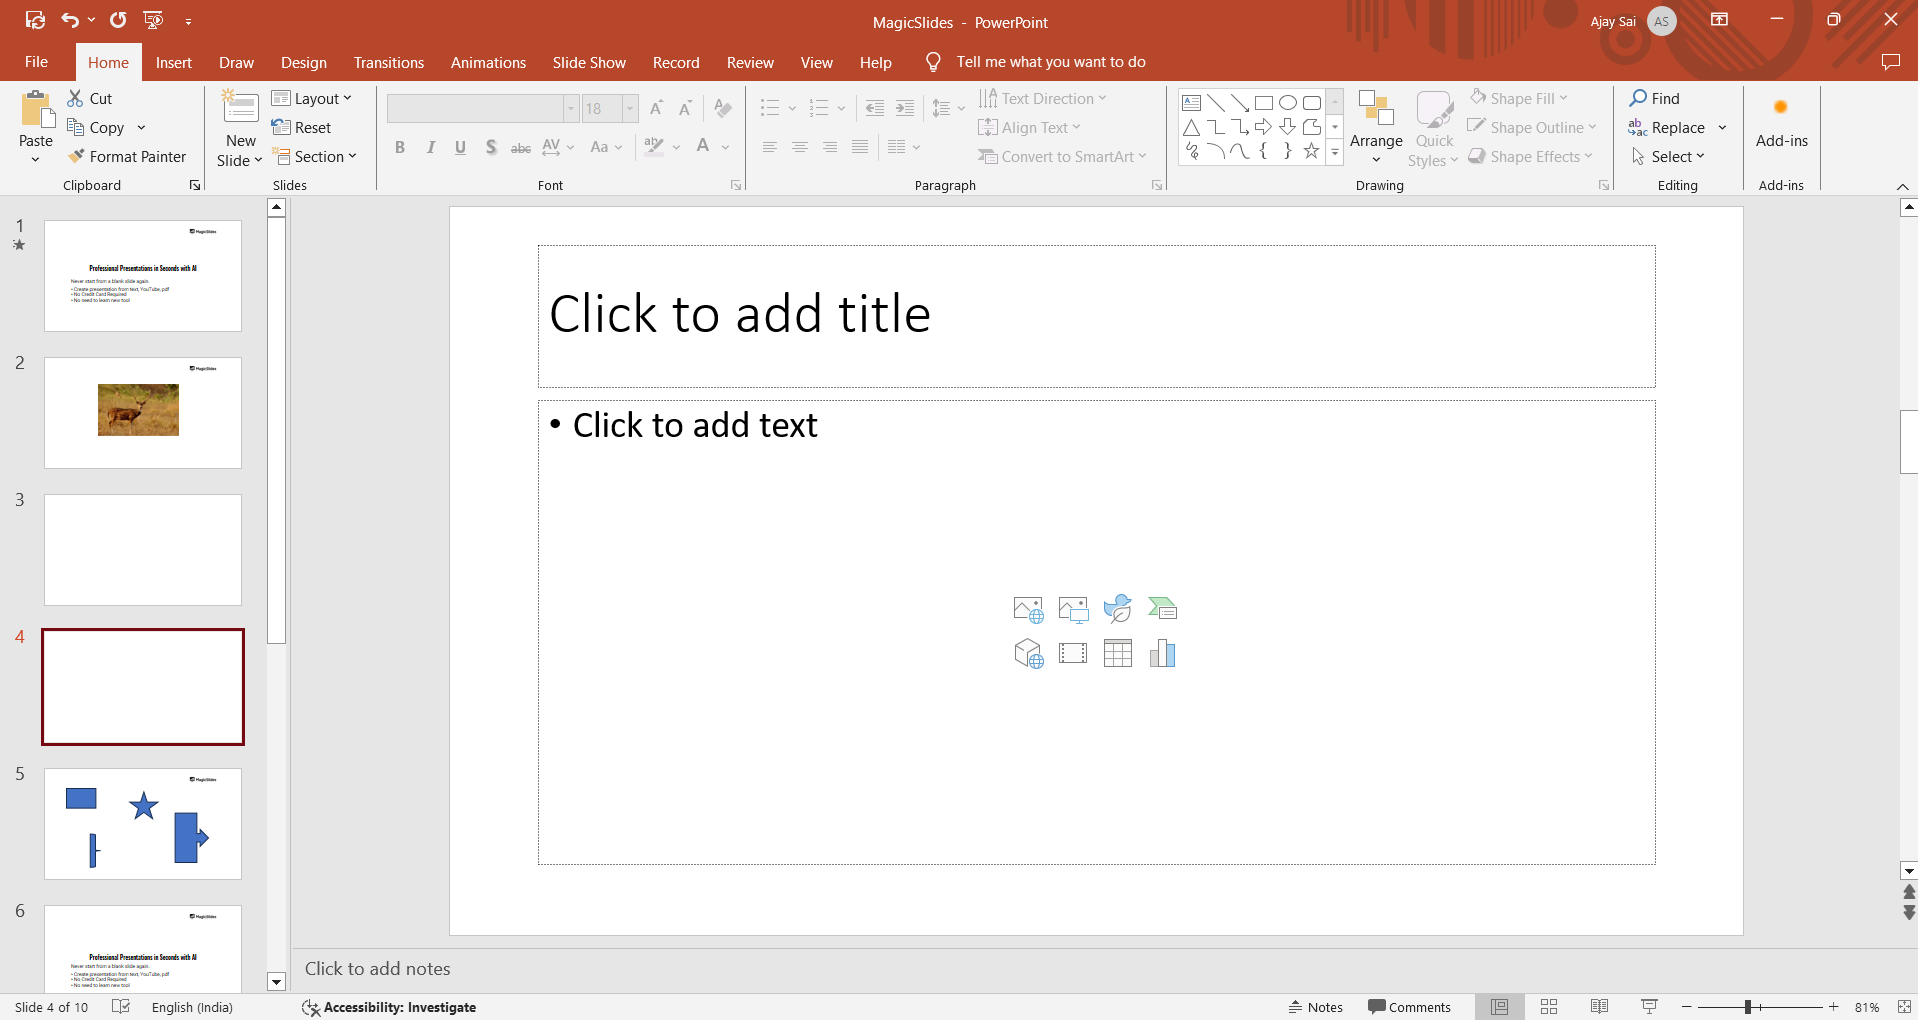Open the Layout dropdown
Viewport: 1918px width, 1020px height.
click(312, 98)
